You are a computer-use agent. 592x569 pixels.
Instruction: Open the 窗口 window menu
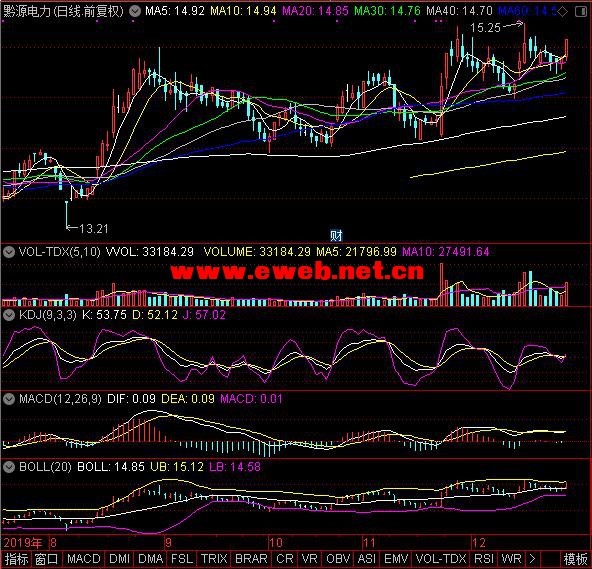(46, 559)
